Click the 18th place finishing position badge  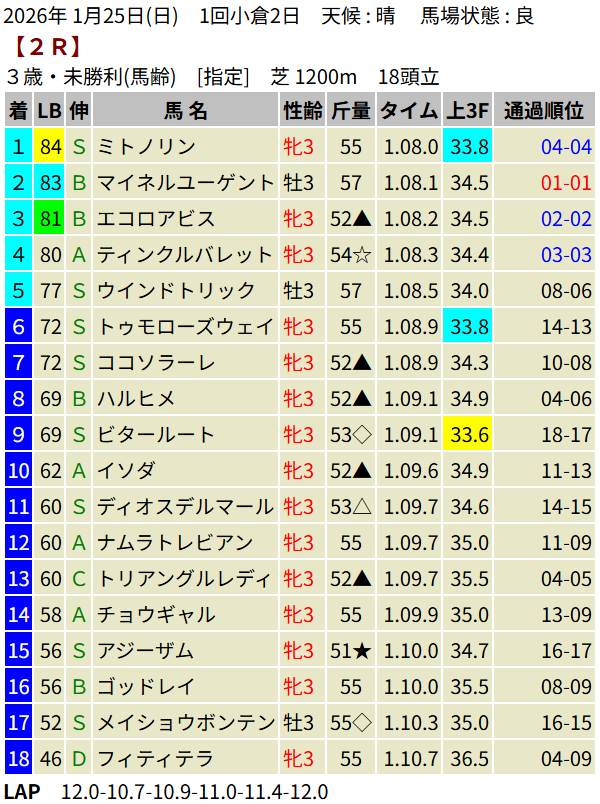(x=17, y=759)
